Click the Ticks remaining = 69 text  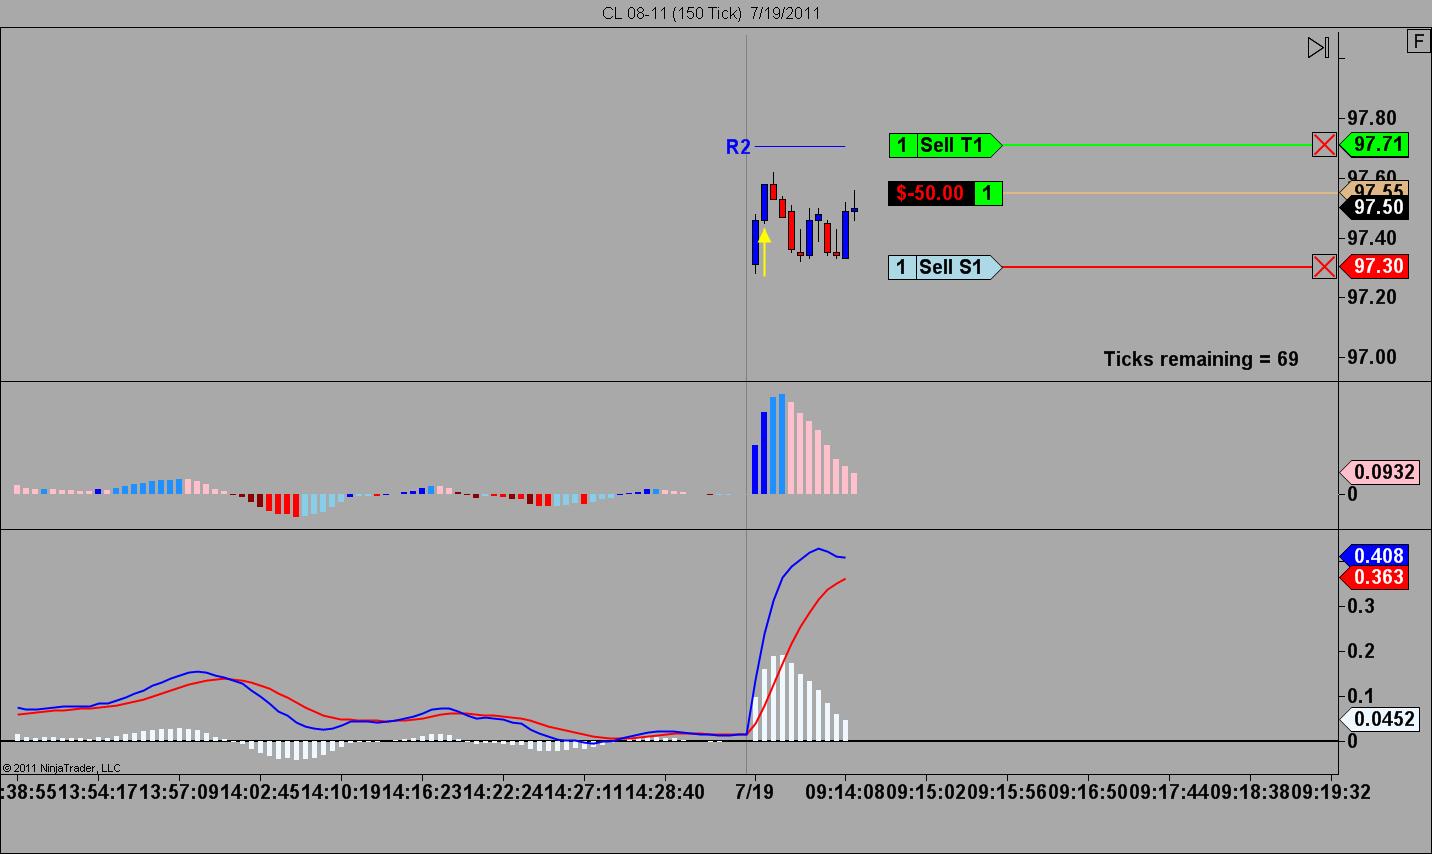pos(1201,359)
